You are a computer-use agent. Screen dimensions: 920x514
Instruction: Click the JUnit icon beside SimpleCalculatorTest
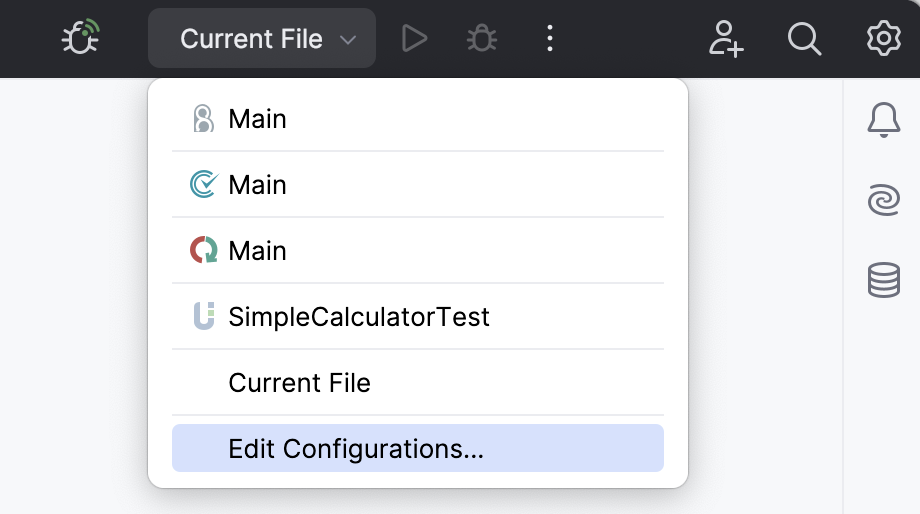pyautogui.click(x=203, y=317)
